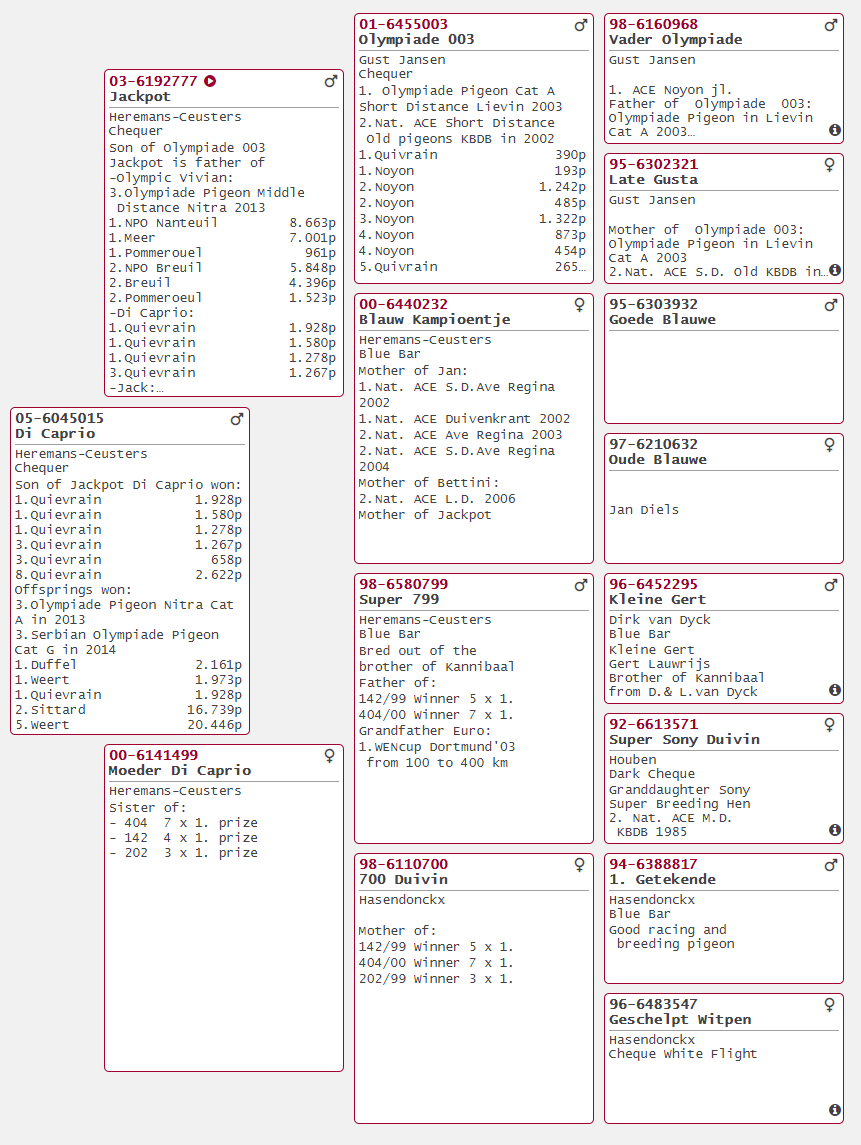The width and height of the screenshot is (861, 1145).
Task: Click the 1.Quivrain 390p result
Action: (x=472, y=155)
